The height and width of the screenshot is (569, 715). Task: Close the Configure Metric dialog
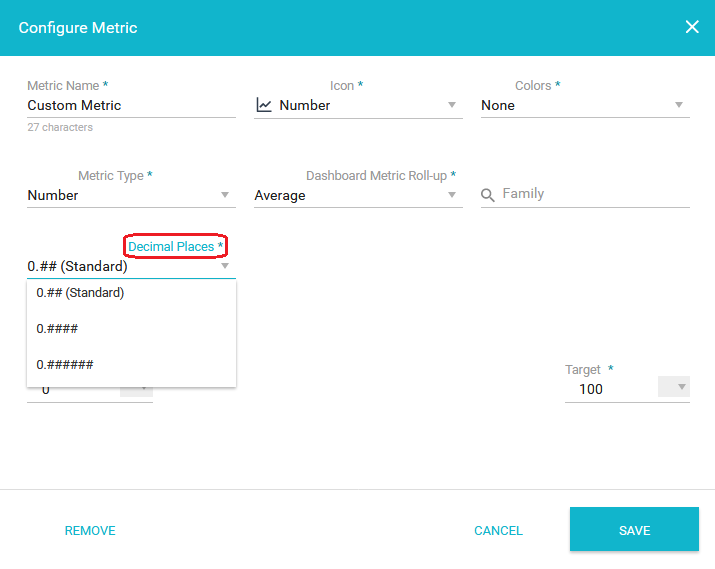point(692,27)
